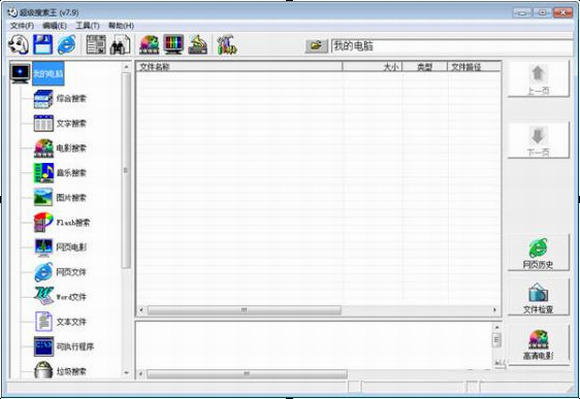
Task: Select 音乐搜索 in the sidebar tree
Action: (x=71, y=173)
